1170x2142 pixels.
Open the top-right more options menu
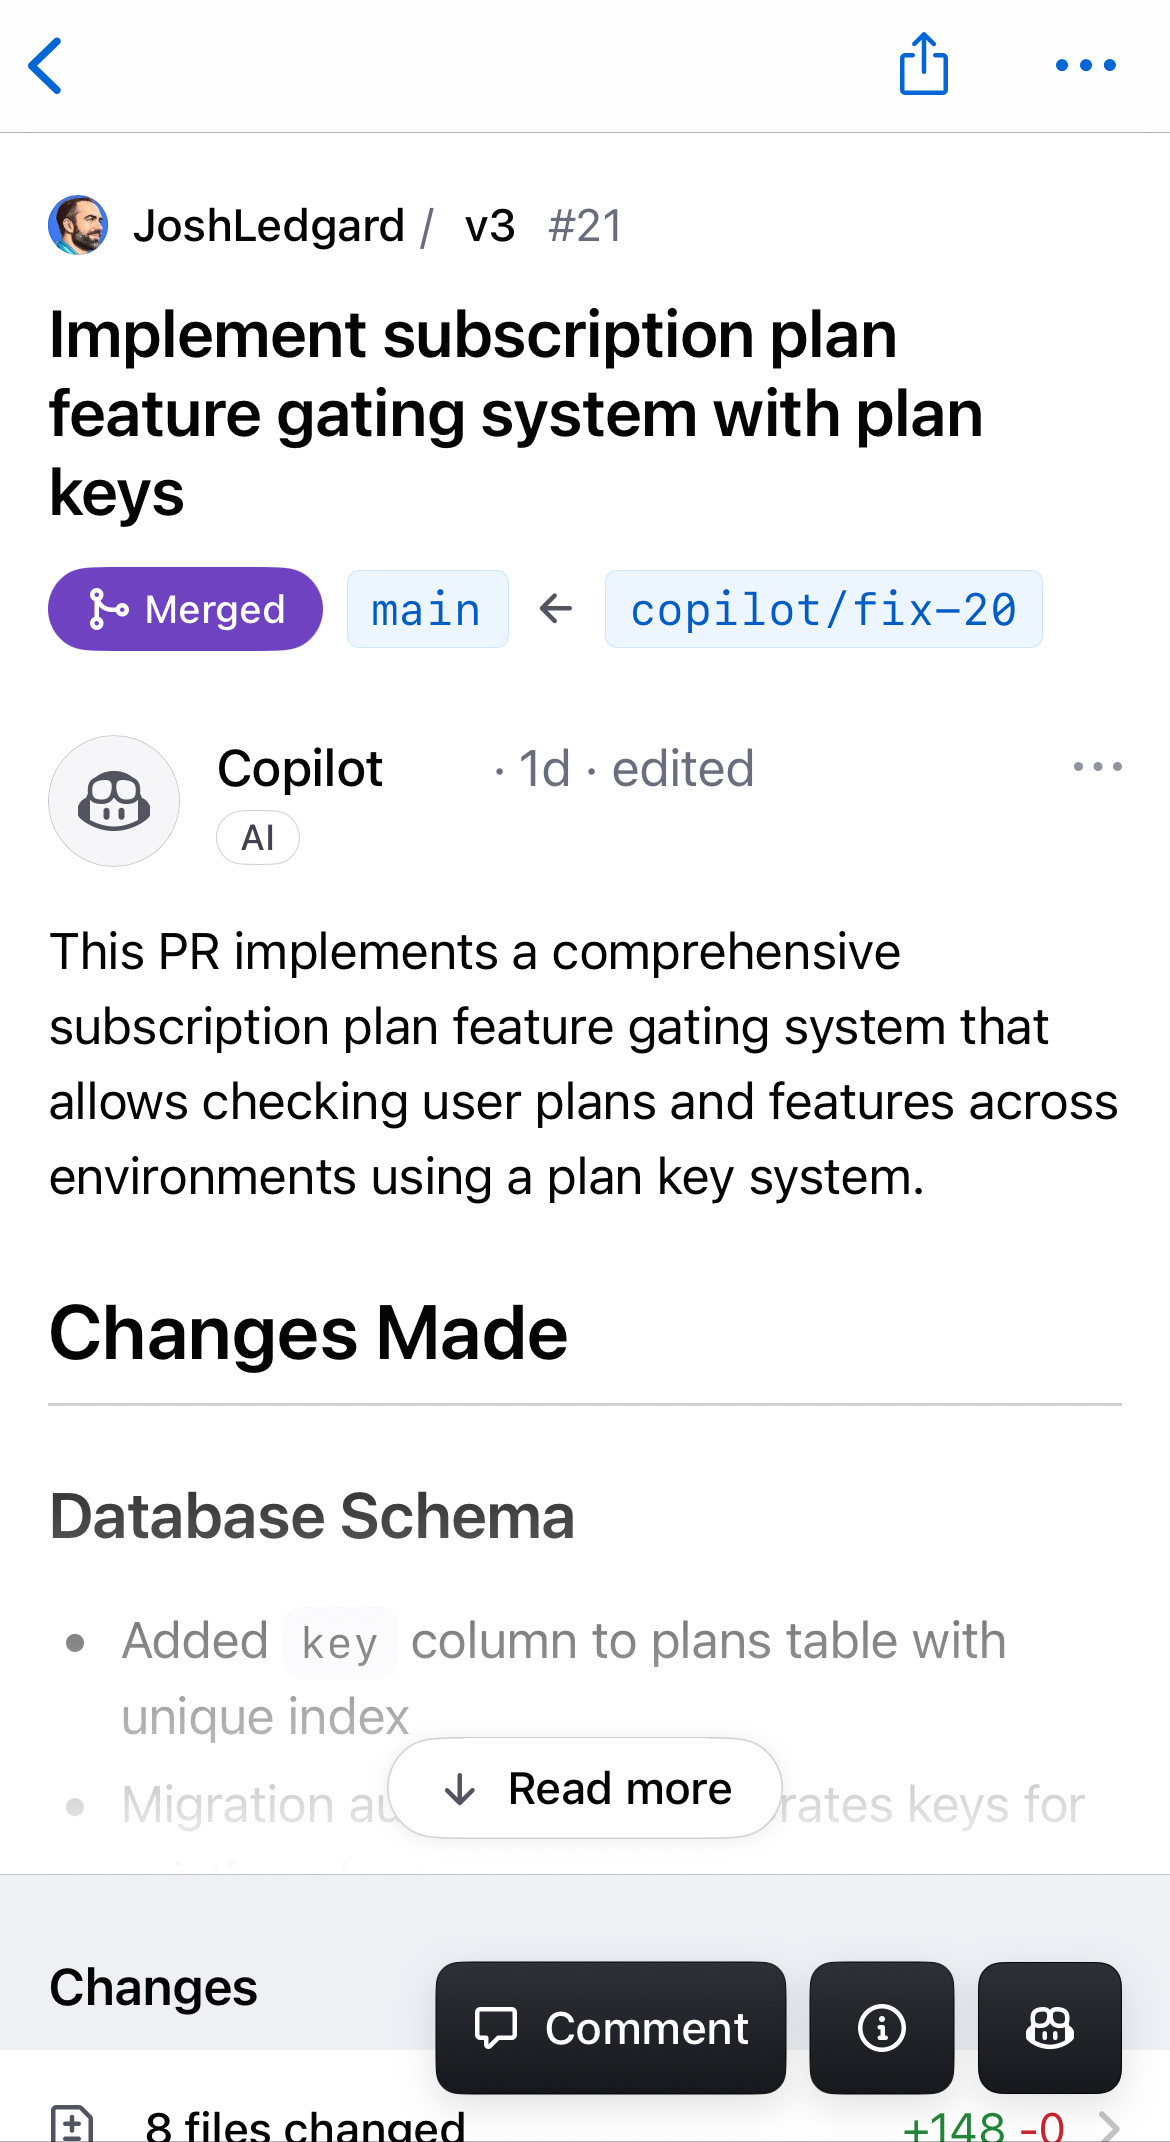pyautogui.click(x=1086, y=66)
